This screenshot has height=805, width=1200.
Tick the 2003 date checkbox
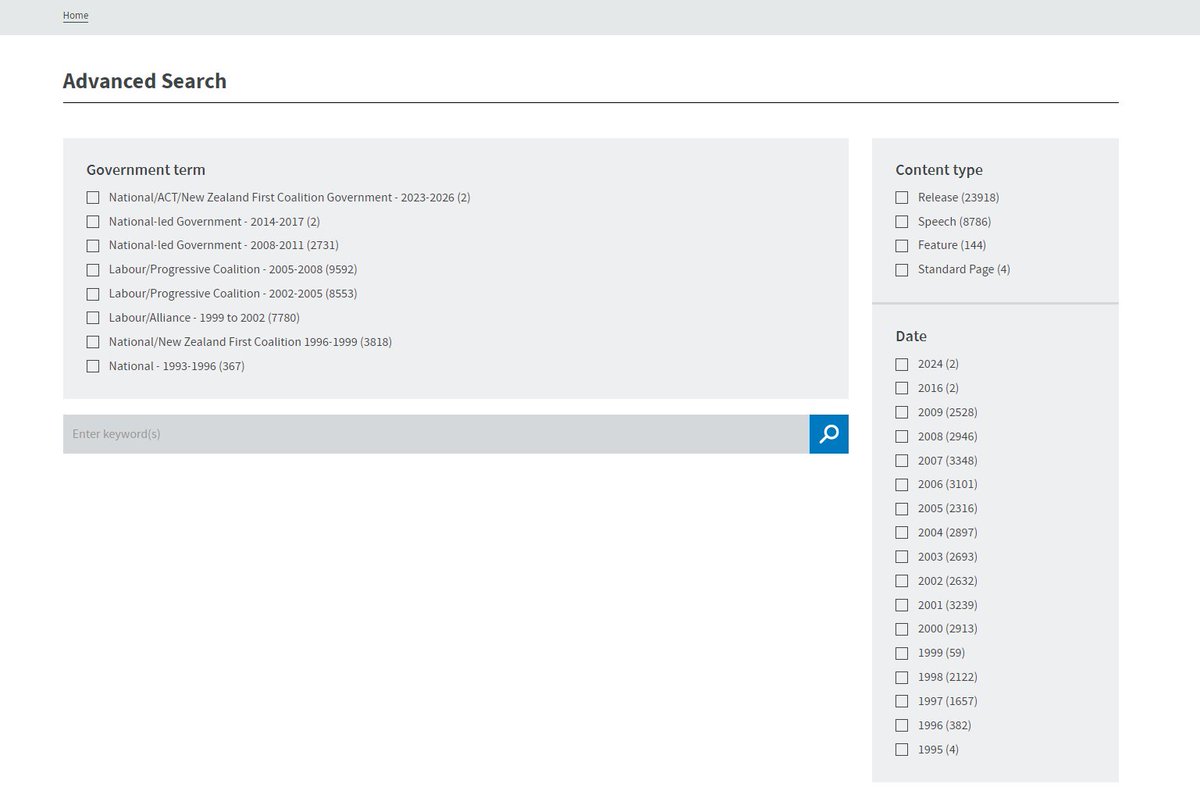[902, 557]
